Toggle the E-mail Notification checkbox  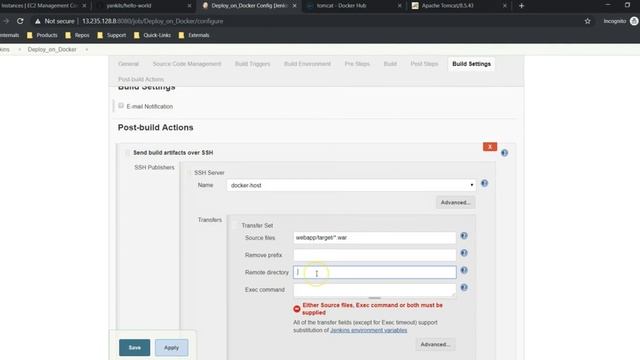[121, 106]
